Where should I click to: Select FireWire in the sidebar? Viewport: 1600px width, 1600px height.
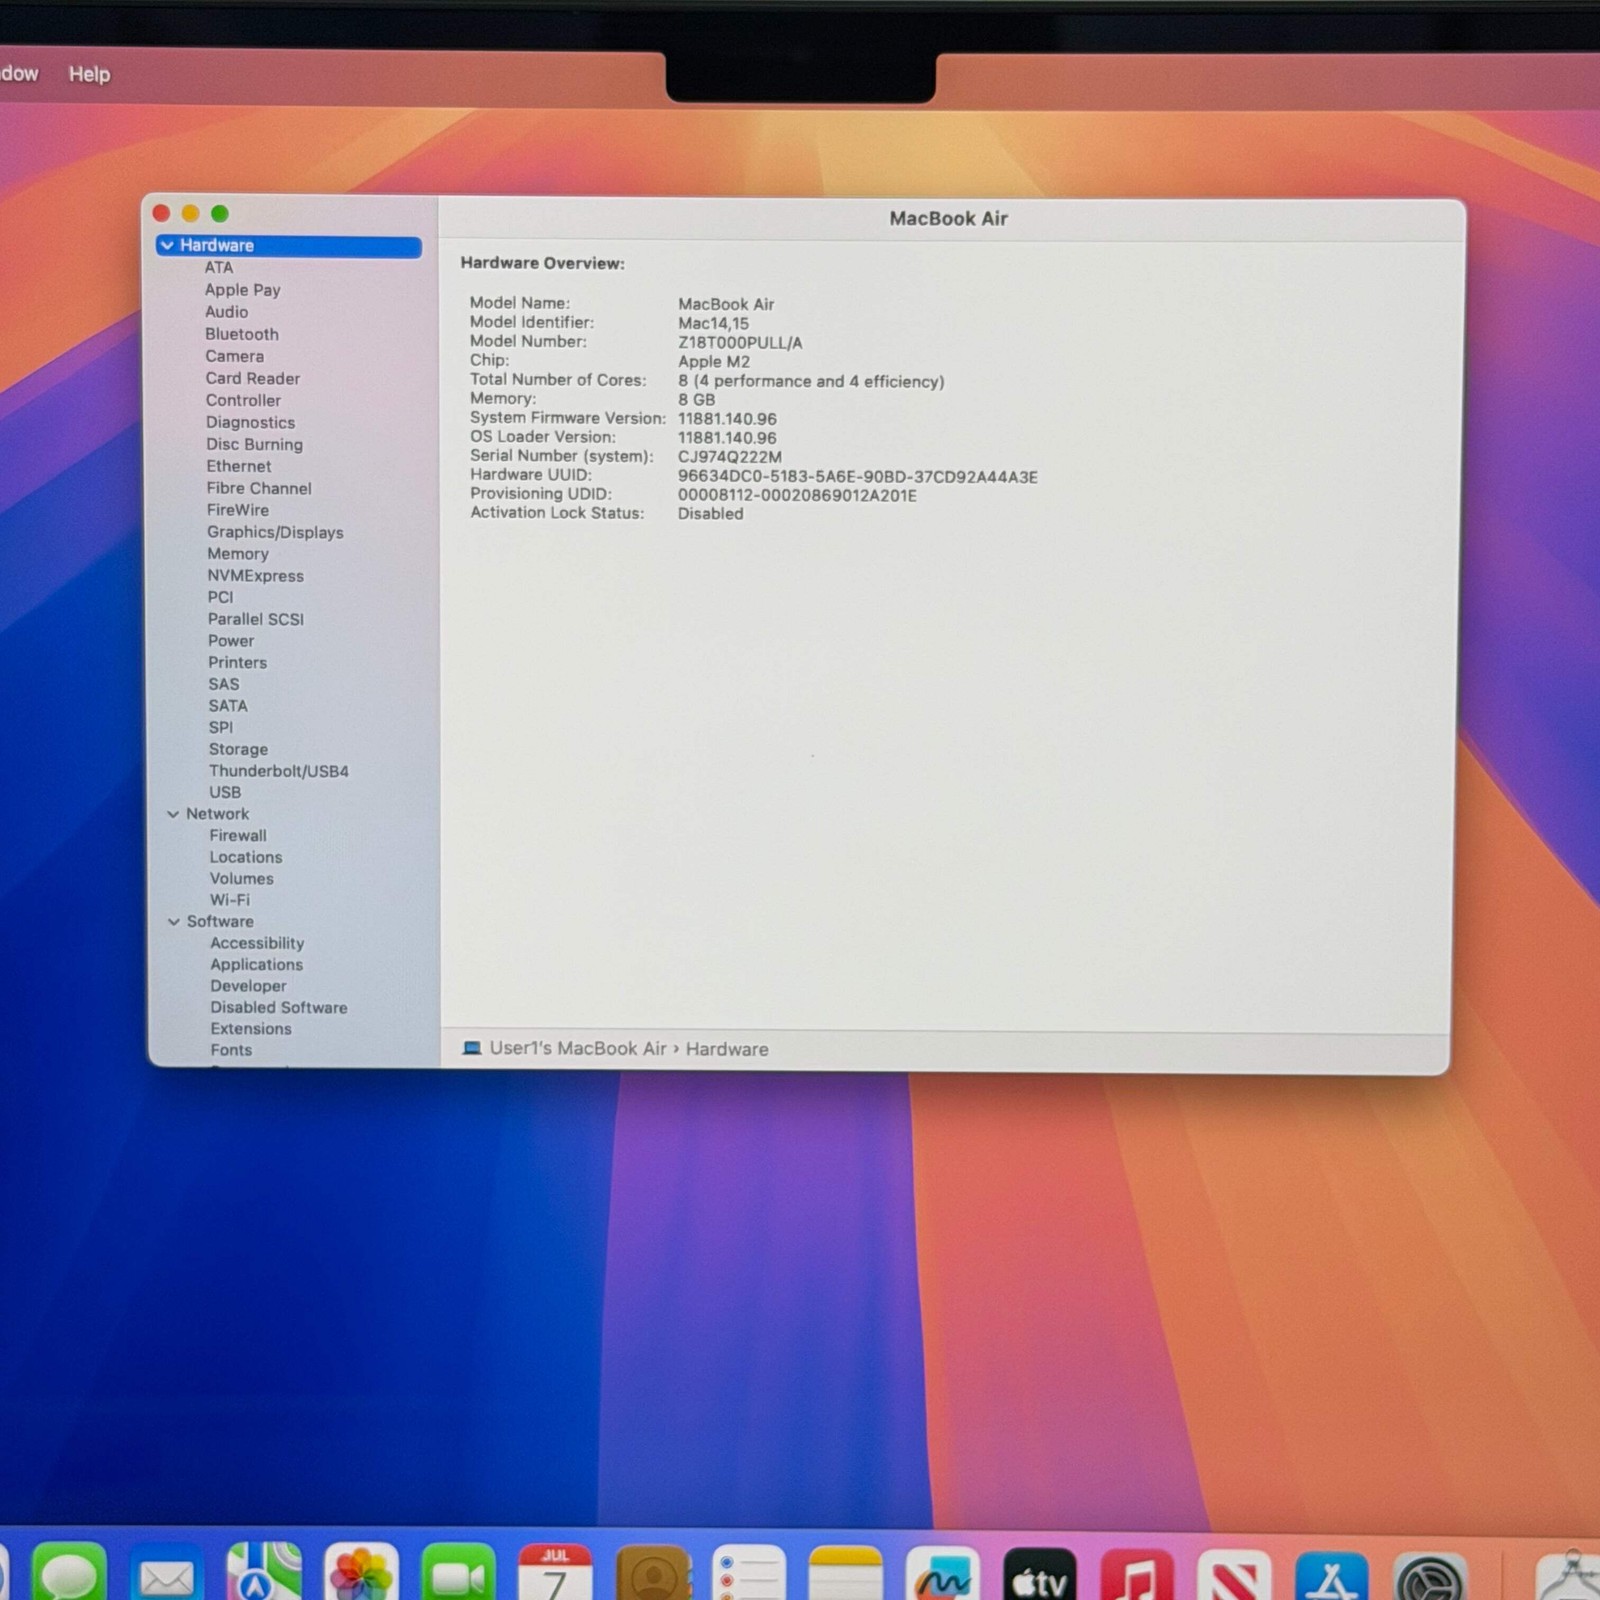tap(238, 510)
